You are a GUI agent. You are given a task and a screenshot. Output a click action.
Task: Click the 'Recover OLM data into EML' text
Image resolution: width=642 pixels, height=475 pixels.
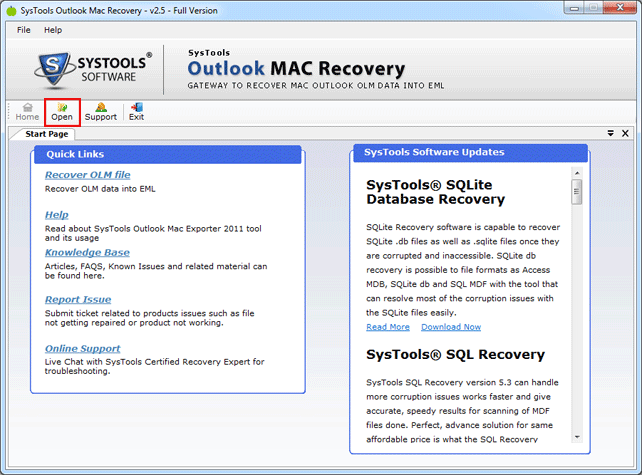[100, 189]
